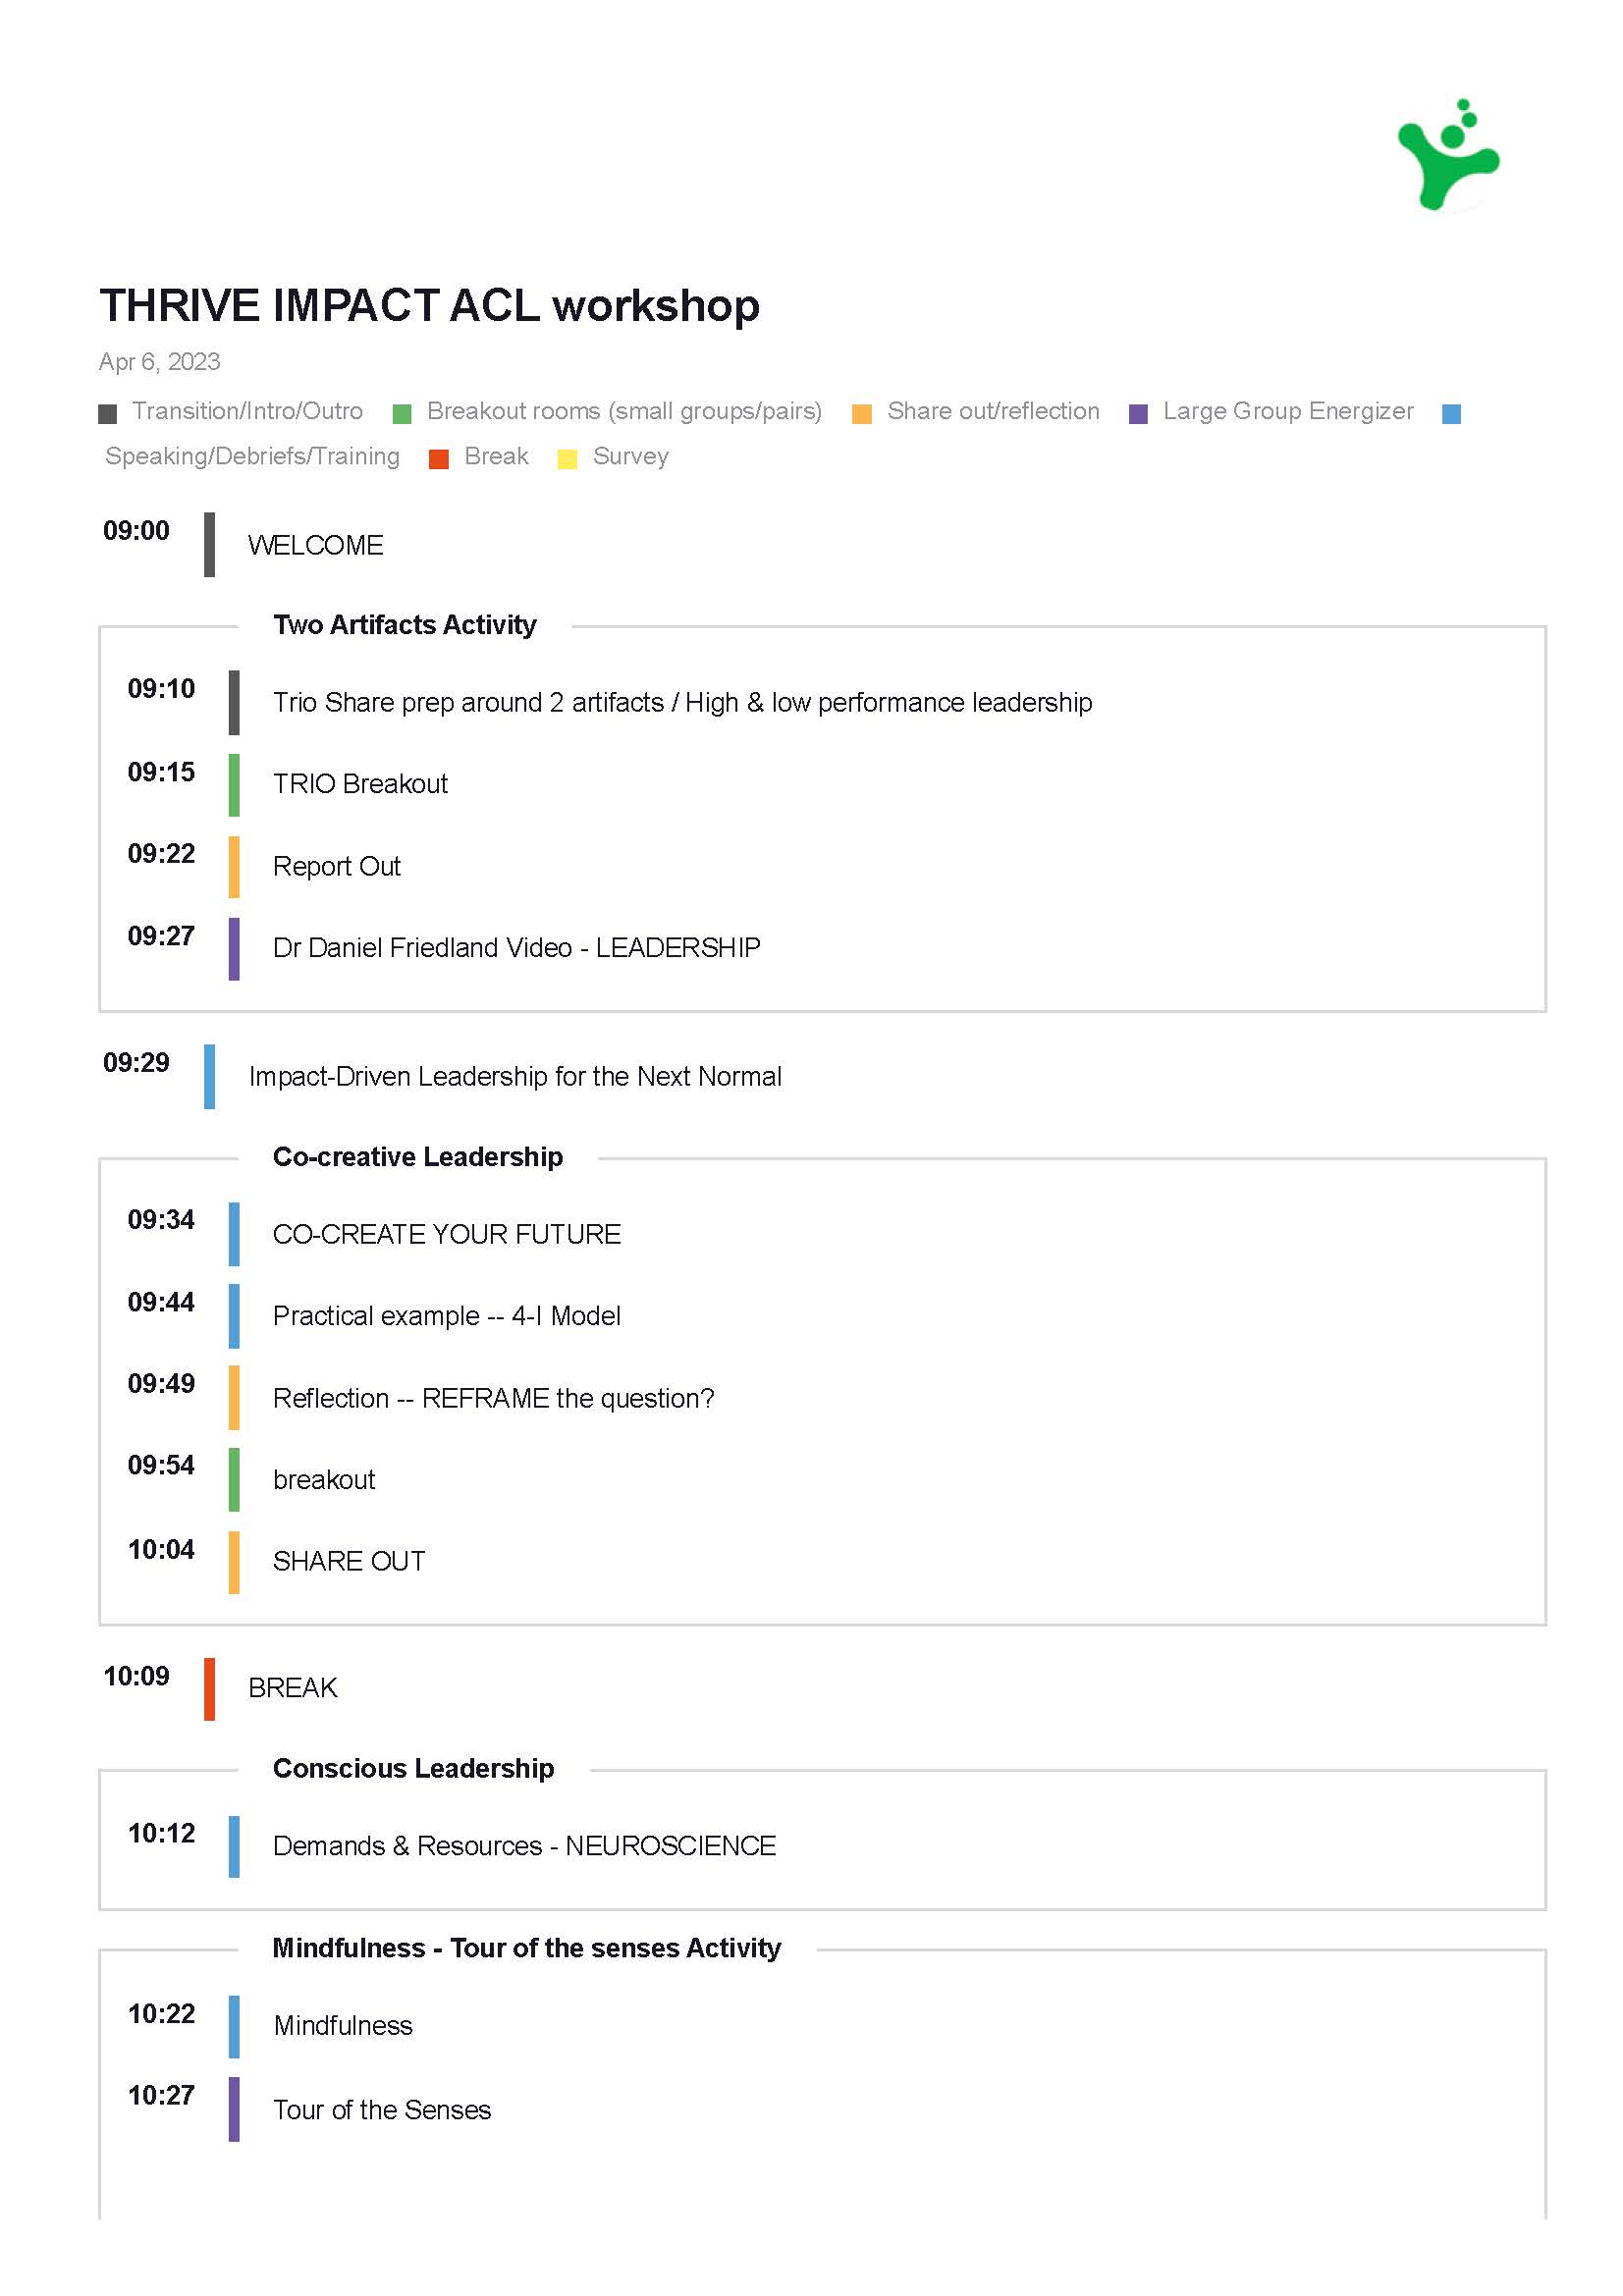This screenshot has height=2296, width=1623.
Task: Select the TRIO Breakout agenda entry
Action: 360,784
